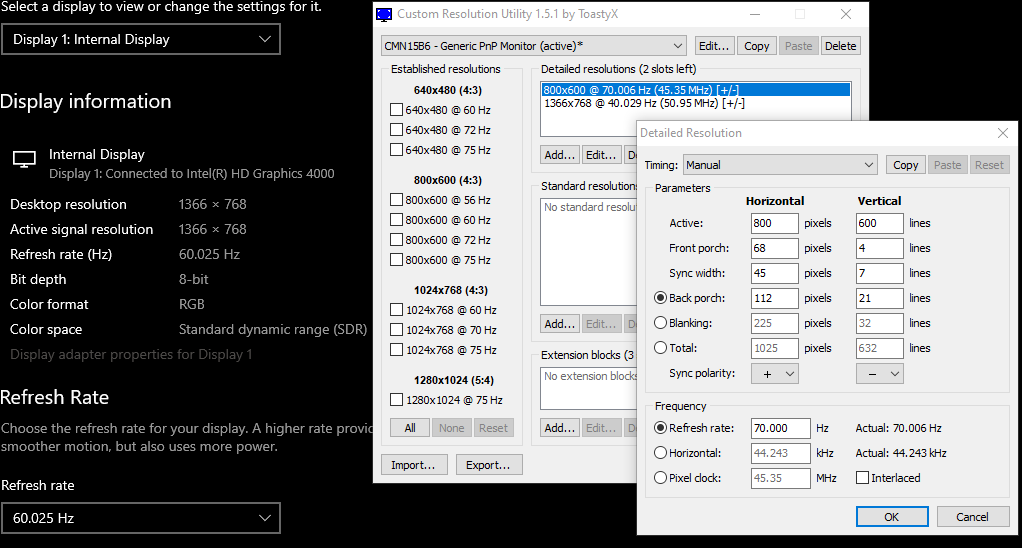Click the Export... button

pos(489,465)
